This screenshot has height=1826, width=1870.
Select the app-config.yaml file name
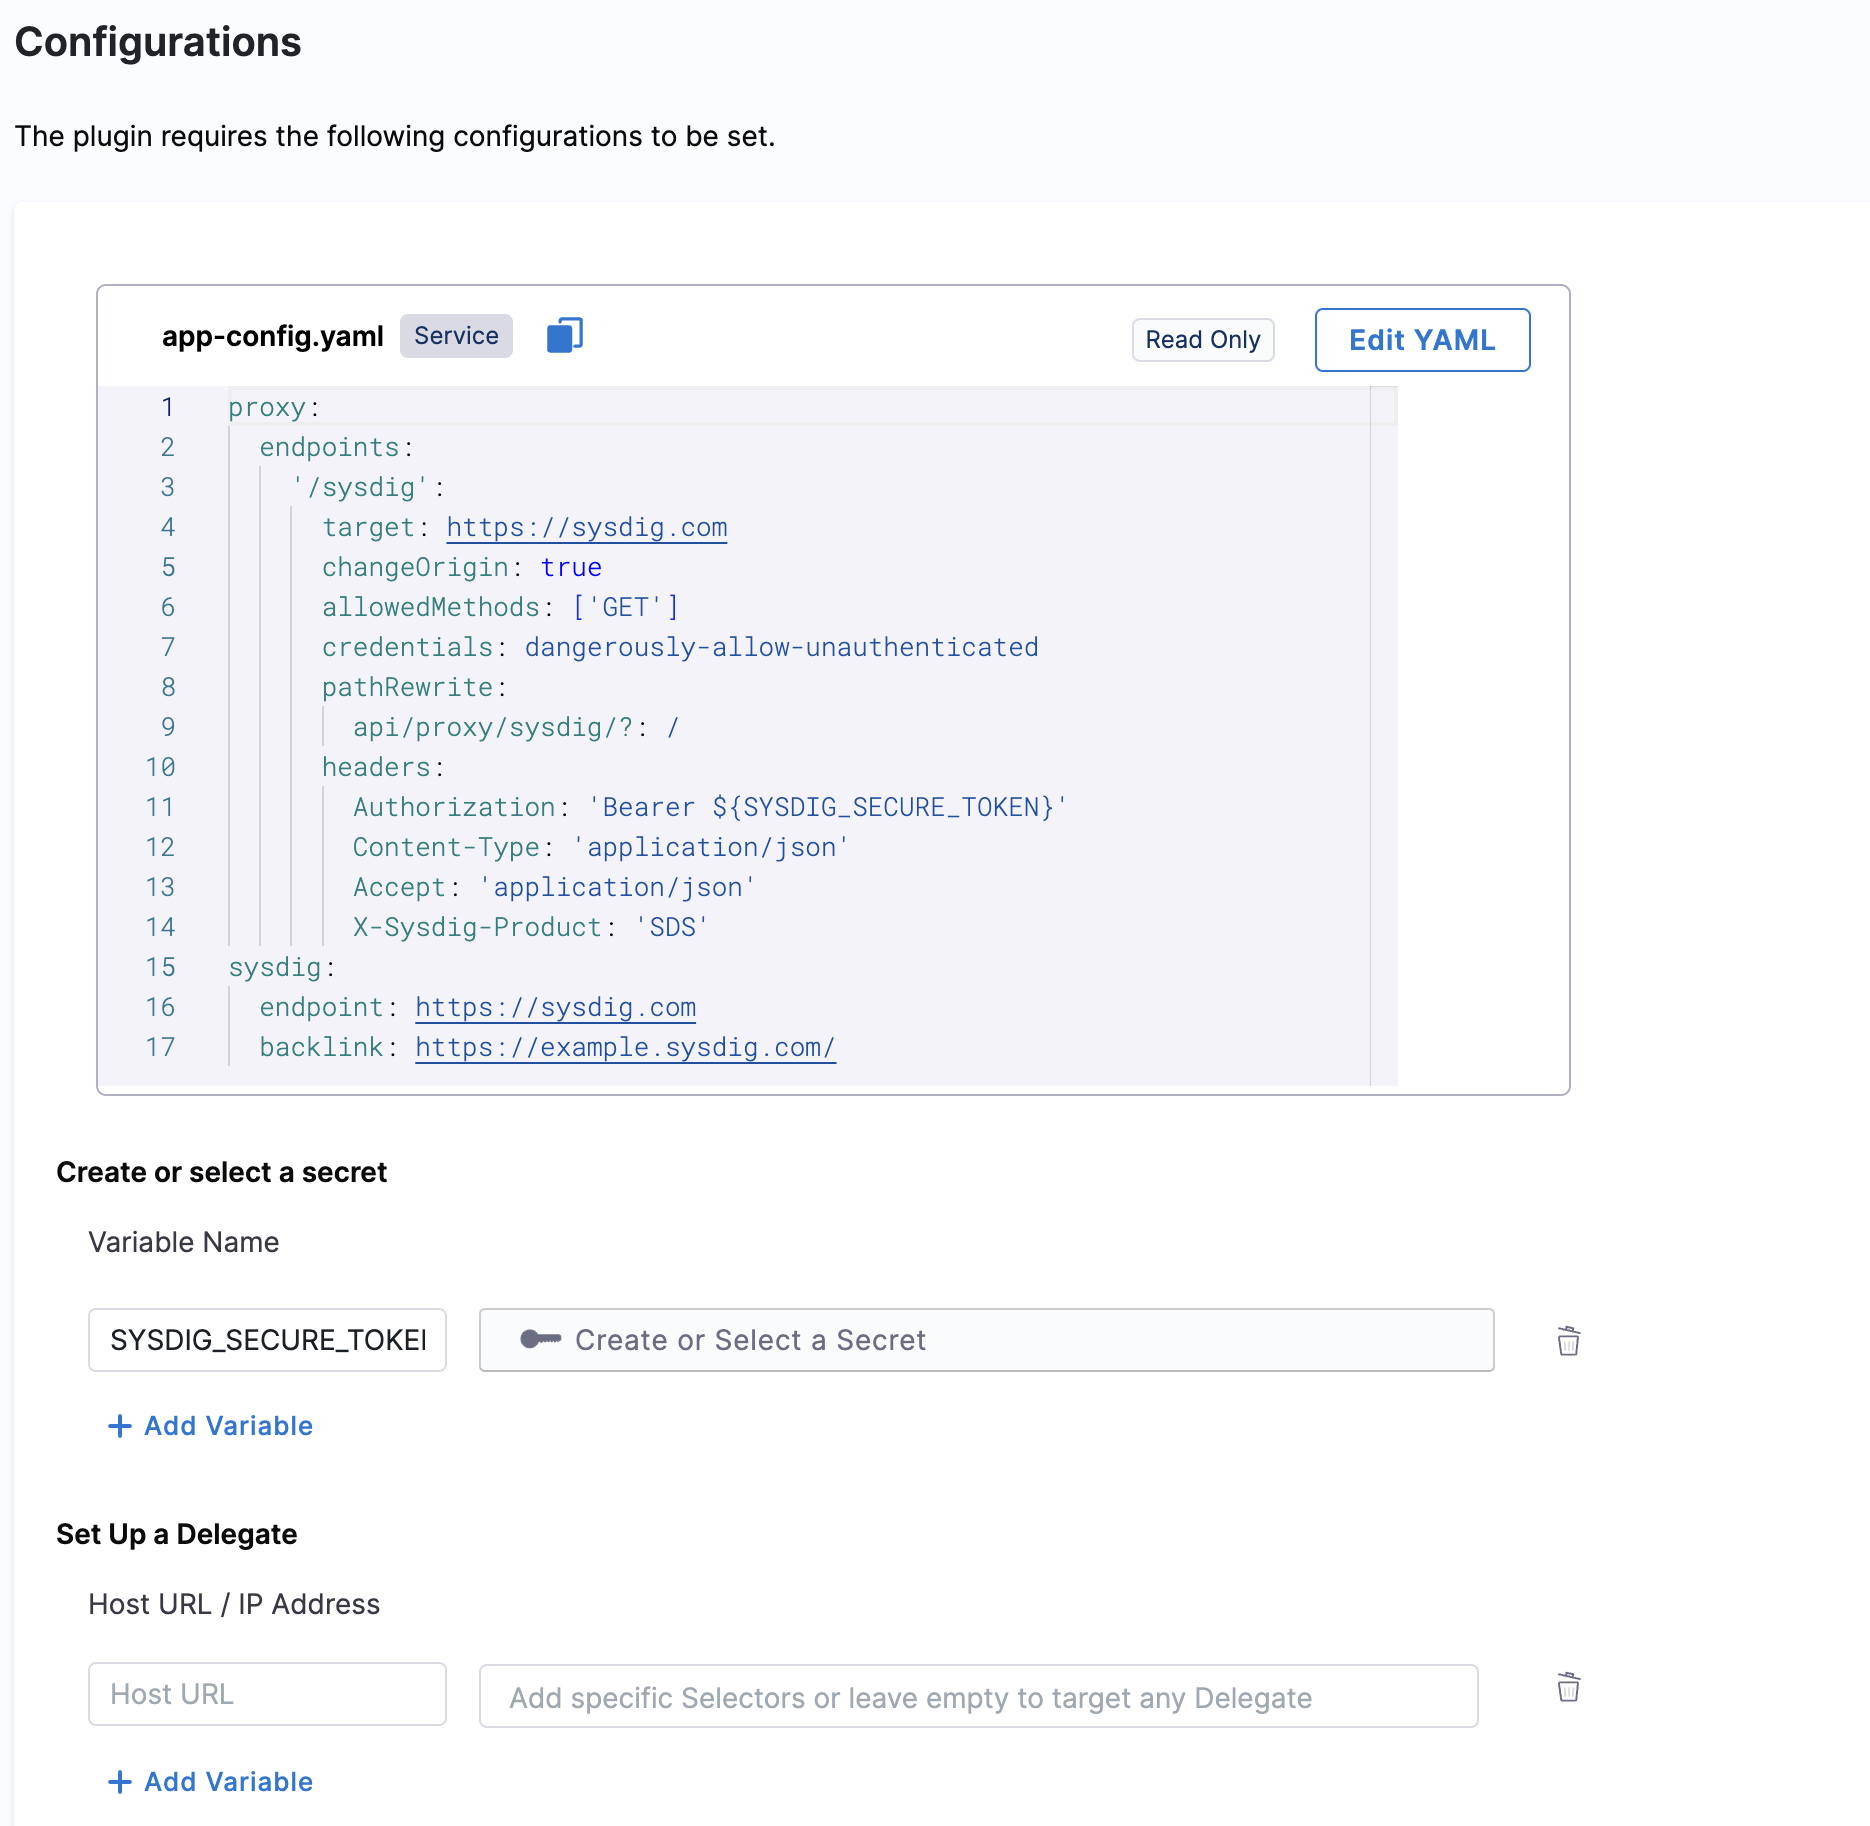(x=272, y=337)
